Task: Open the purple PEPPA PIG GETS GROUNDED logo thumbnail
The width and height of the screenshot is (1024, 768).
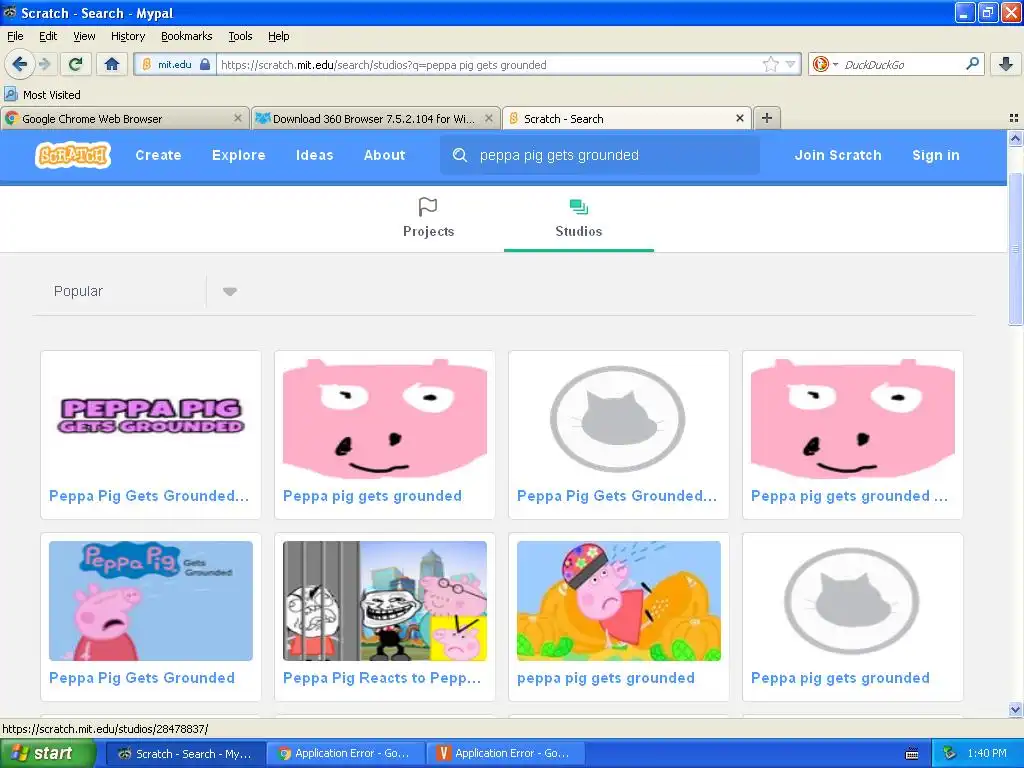Action: click(151, 417)
